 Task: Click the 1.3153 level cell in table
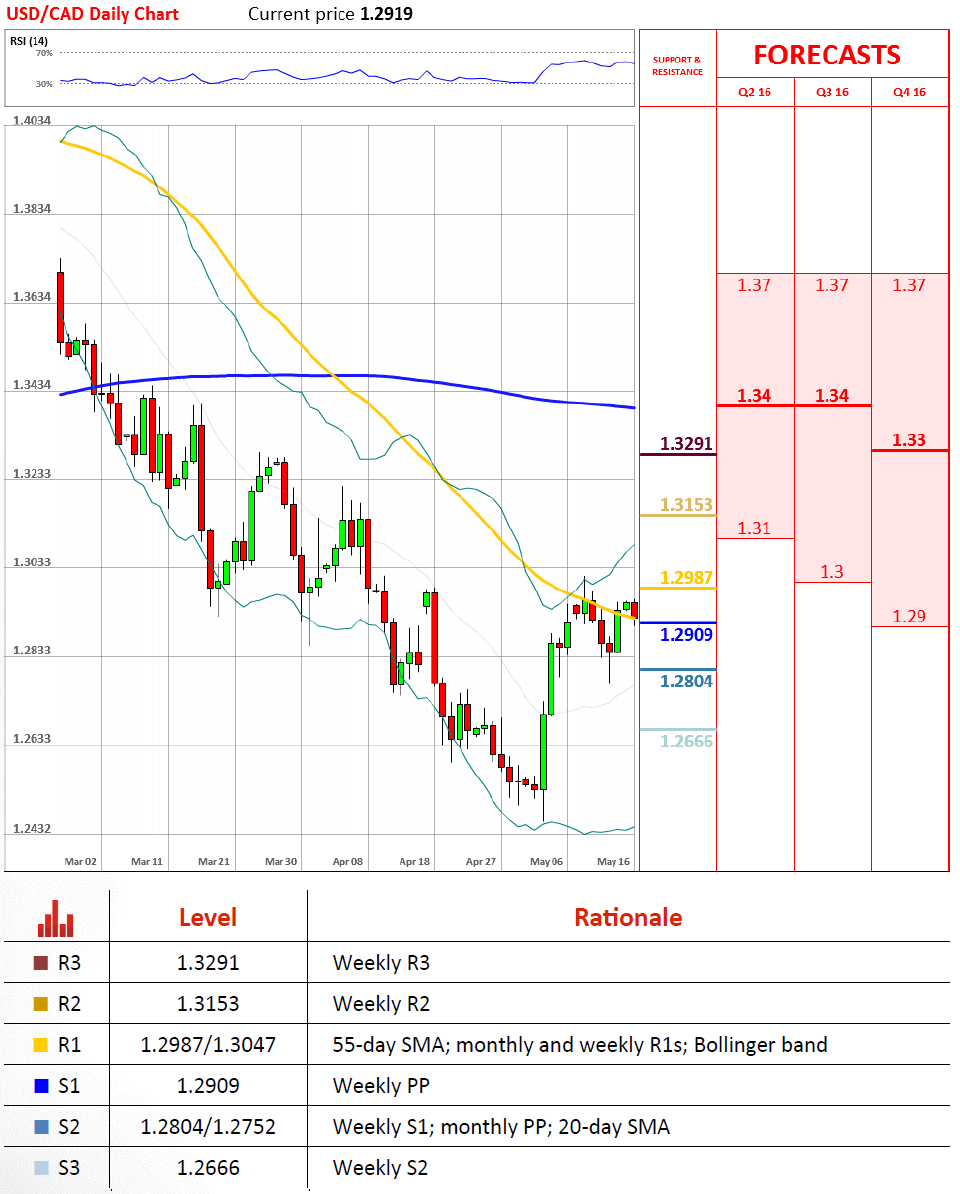click(x=208, y=1004)
